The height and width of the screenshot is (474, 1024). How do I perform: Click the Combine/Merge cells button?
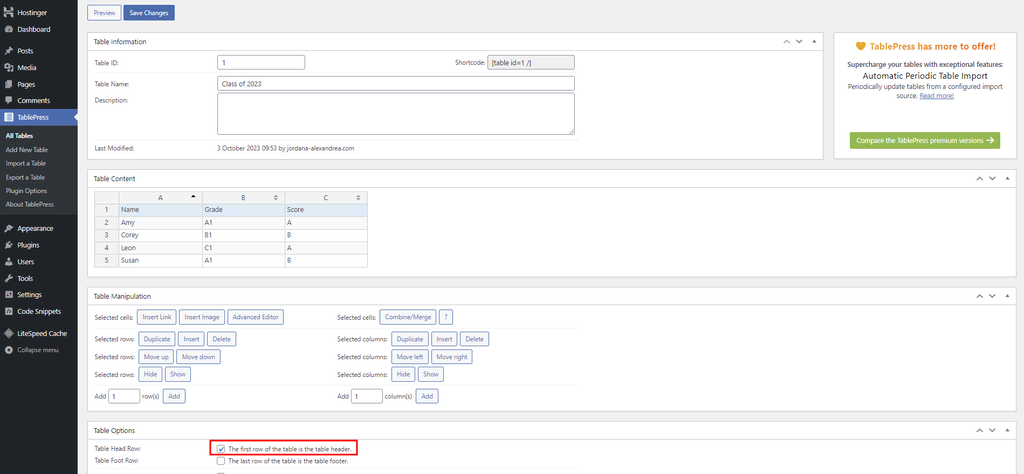(408, 317)
